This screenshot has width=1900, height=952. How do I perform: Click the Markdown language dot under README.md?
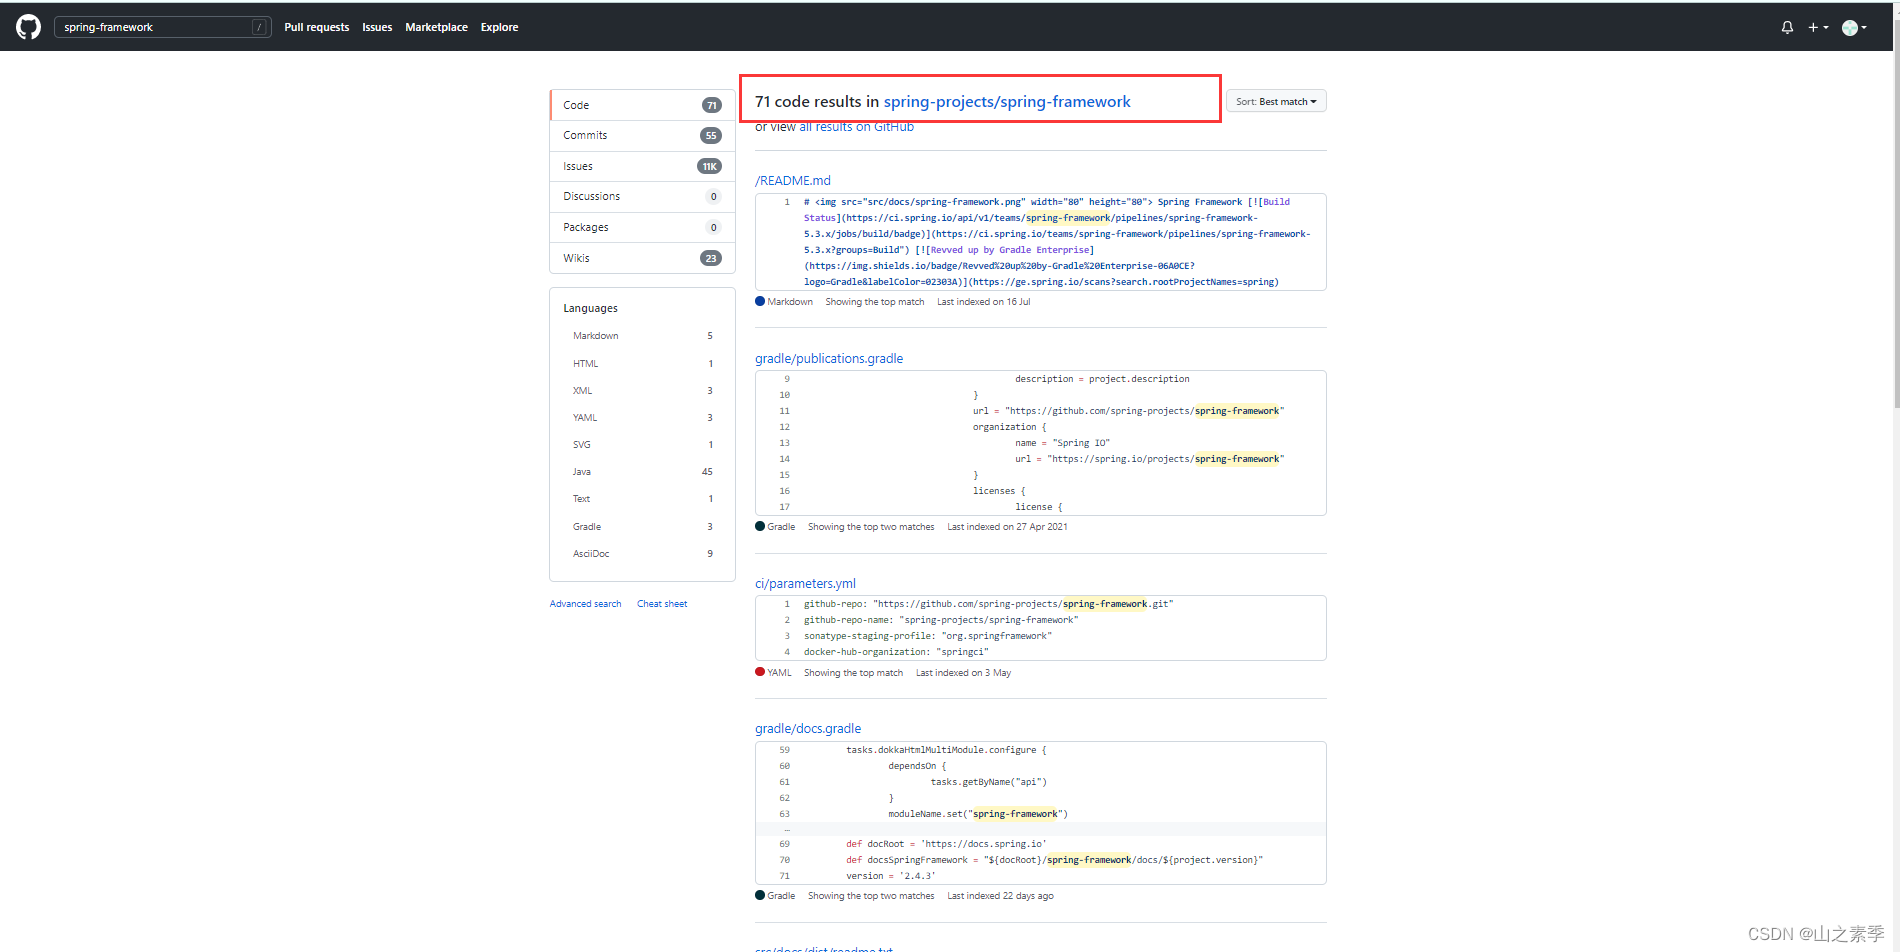[x=760, y=301]
